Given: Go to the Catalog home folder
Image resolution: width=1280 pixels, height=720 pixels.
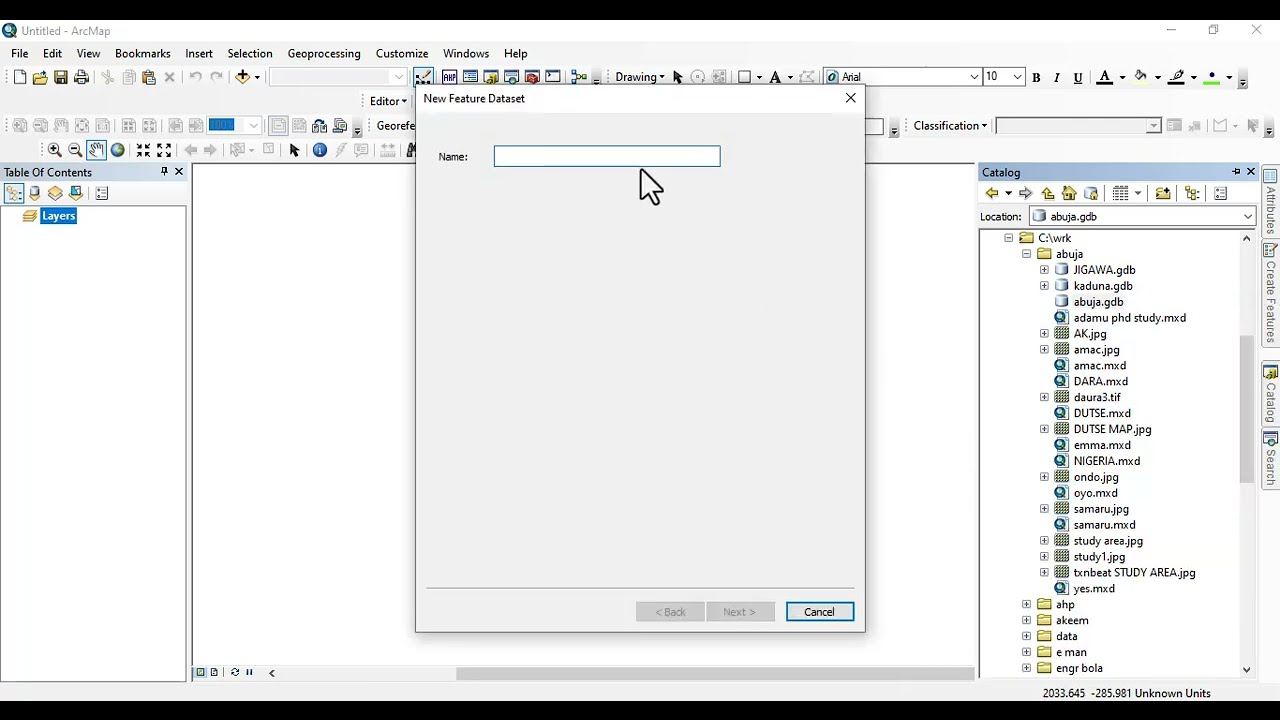Looking at the screenshot, I should (x=1069, y=194).
